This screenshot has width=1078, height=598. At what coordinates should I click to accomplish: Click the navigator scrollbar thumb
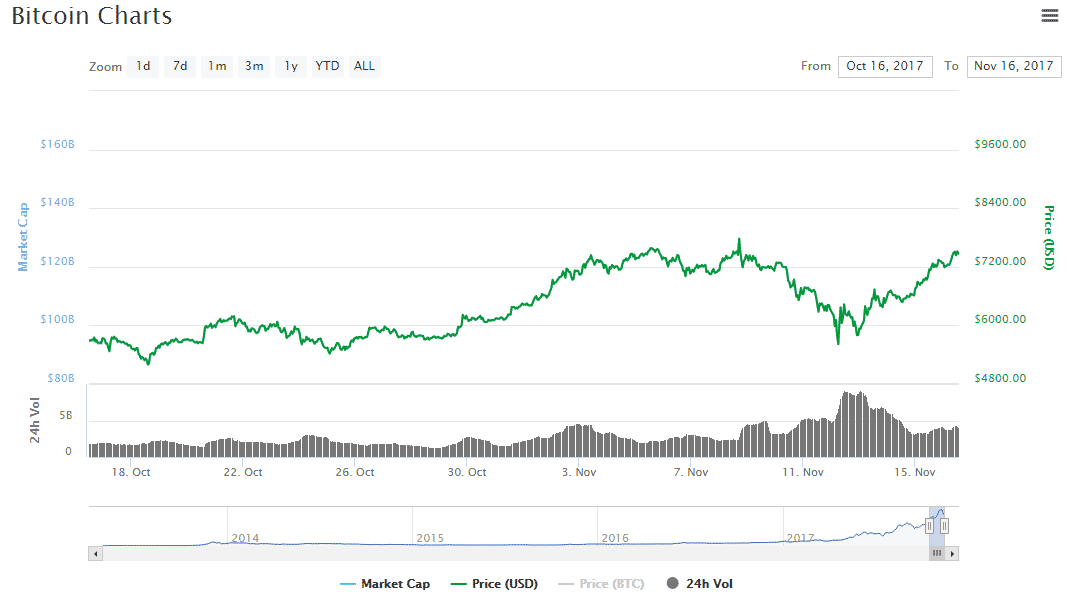click(x=937, y=553)
